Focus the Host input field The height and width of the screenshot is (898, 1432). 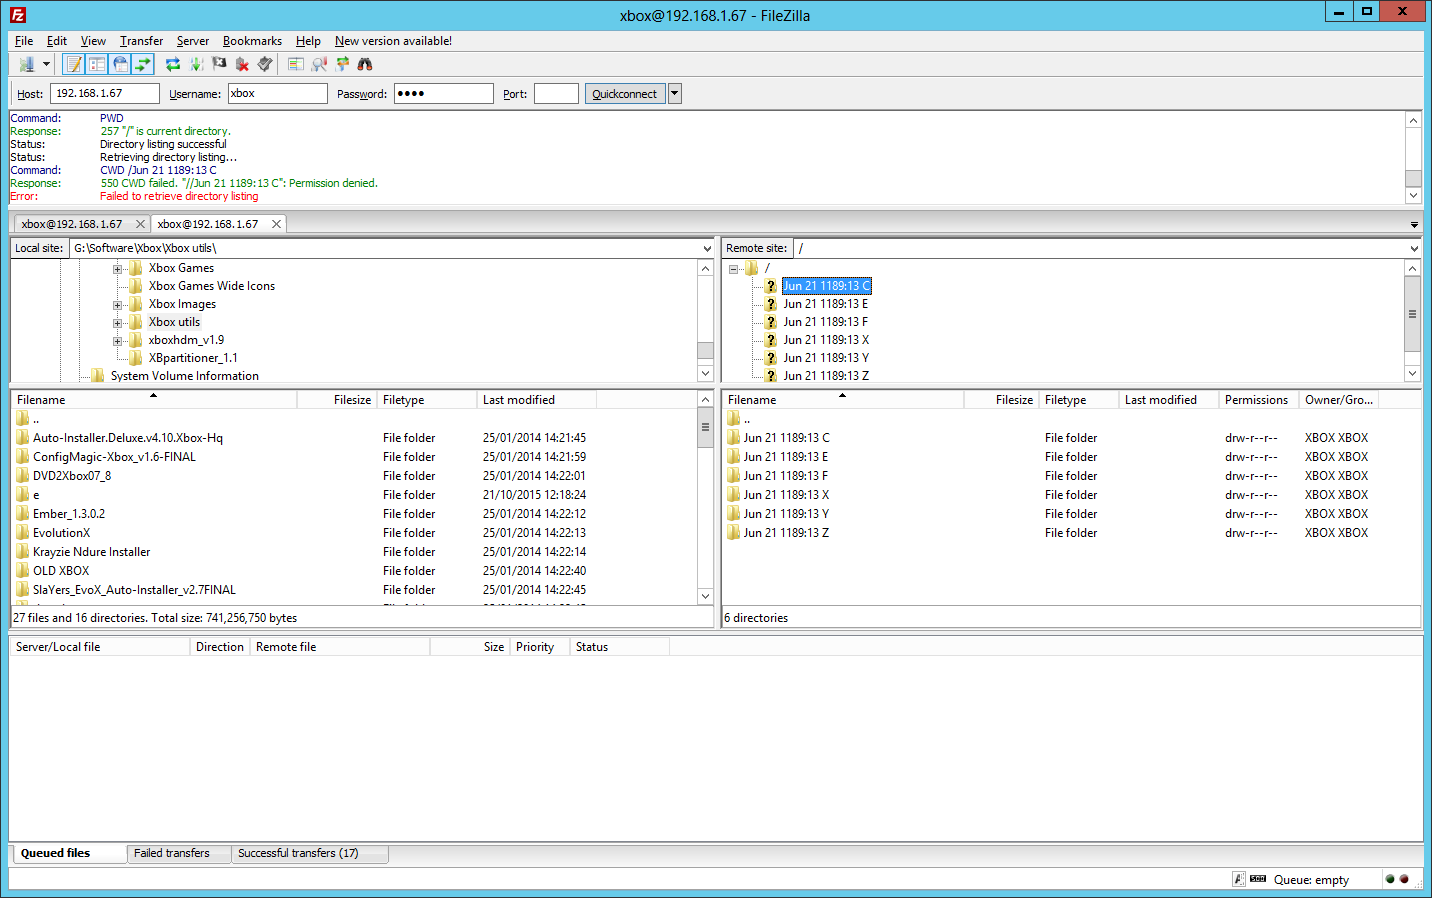[x=104, y=93]
